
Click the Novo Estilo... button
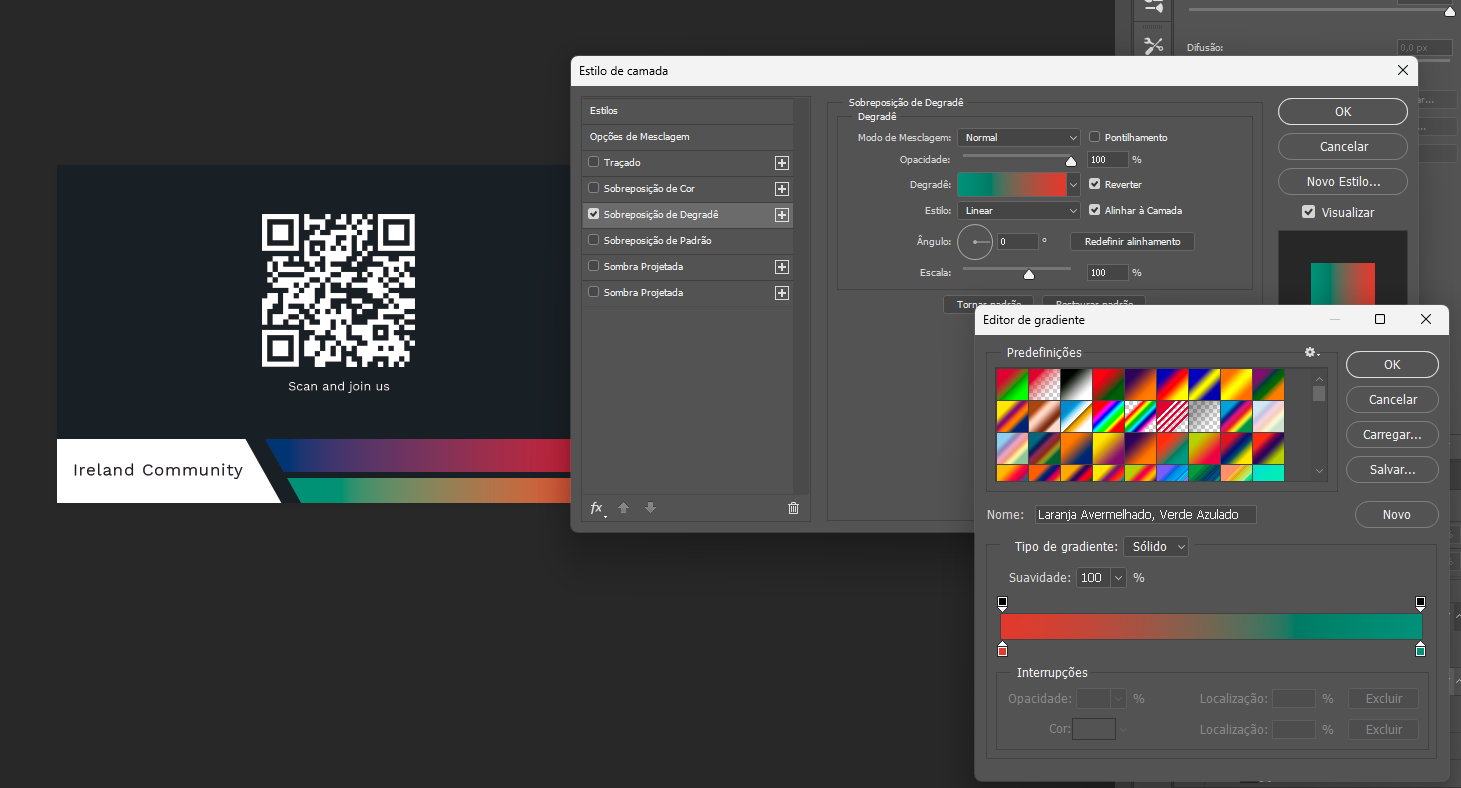[1342, 182]
